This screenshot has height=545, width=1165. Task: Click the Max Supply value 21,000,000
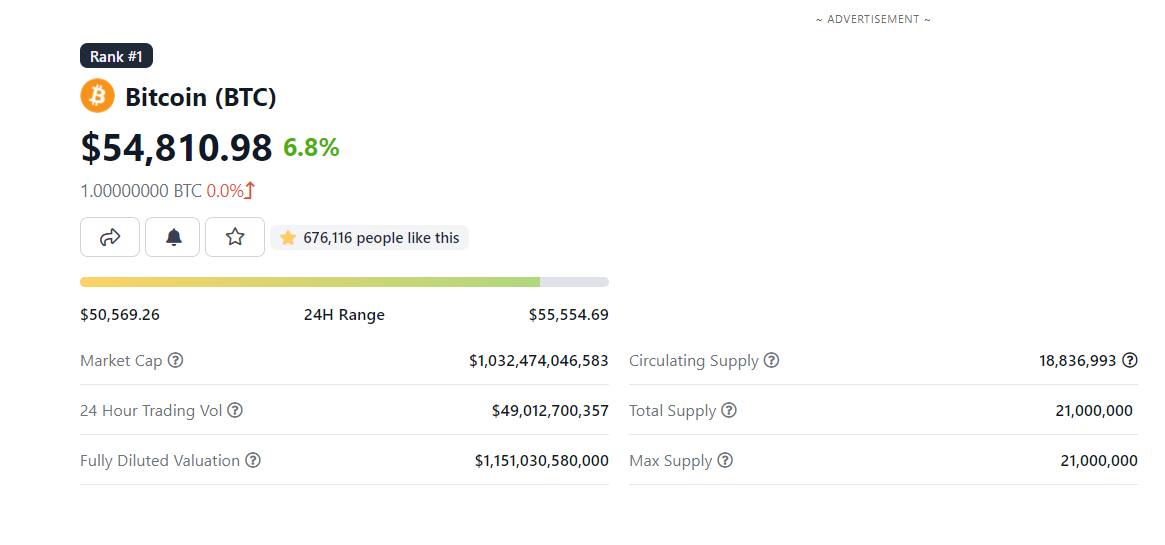pyautogui.click(x=1099, y=460)
